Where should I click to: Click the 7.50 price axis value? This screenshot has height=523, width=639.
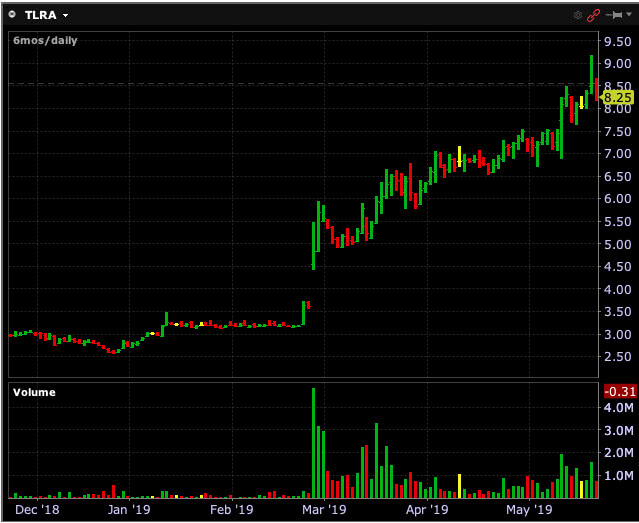point(617,131)
